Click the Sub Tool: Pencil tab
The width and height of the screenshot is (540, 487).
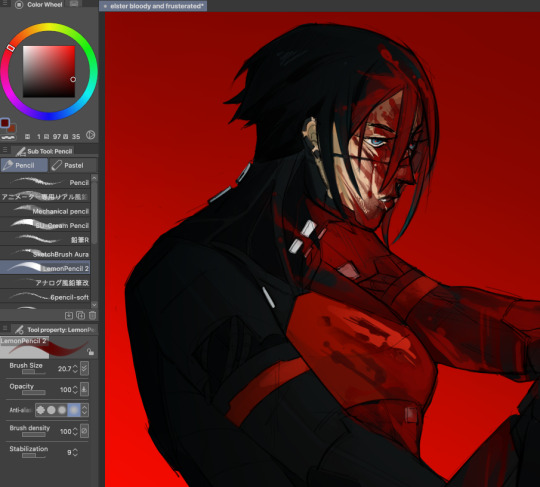coord(44,151)
